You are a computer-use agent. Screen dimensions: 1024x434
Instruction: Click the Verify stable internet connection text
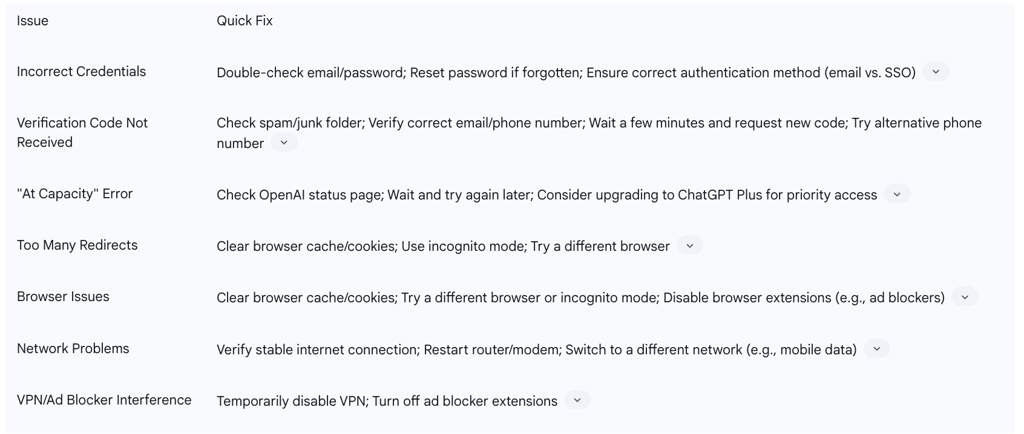(316, 350)
